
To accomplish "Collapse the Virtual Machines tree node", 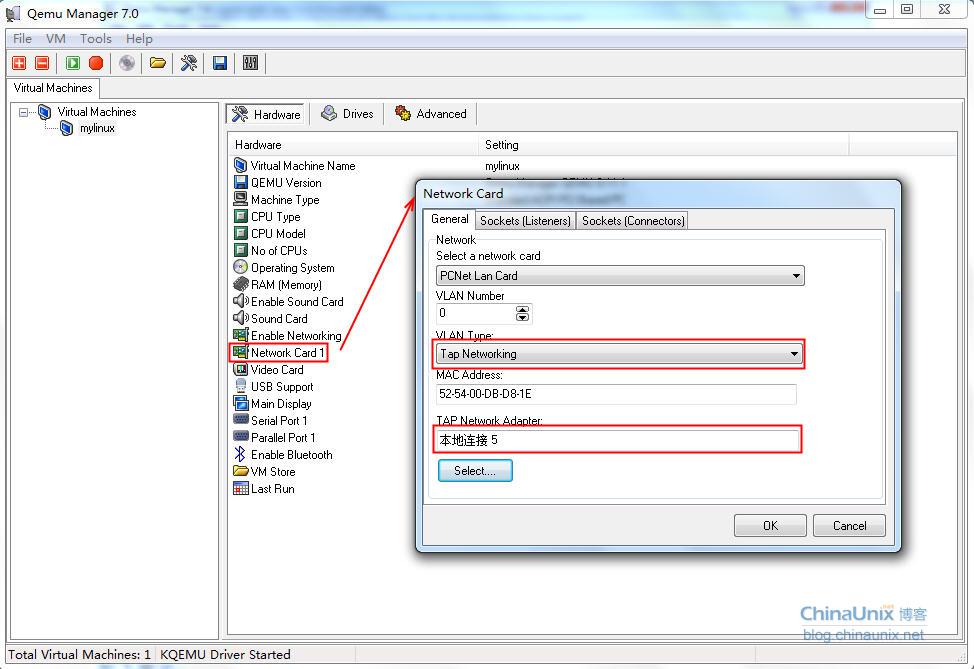I will [24, 112].
